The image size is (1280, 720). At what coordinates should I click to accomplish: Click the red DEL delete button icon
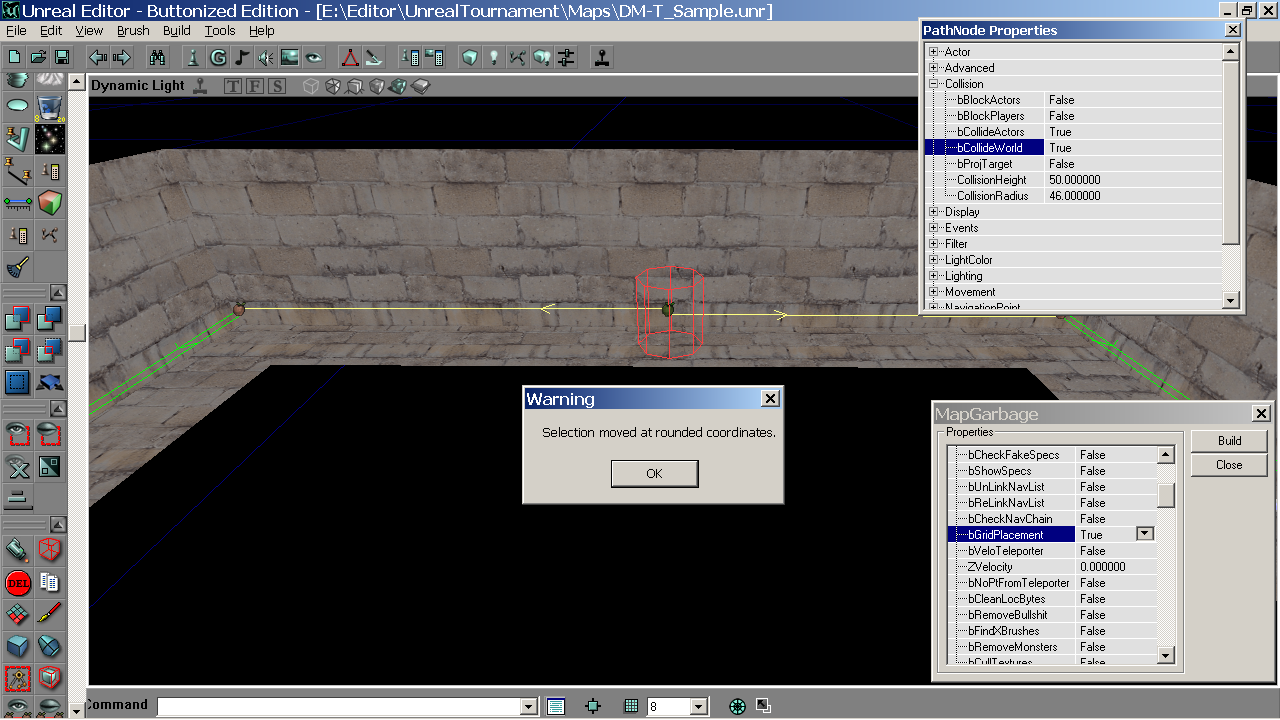click(18, 582)
